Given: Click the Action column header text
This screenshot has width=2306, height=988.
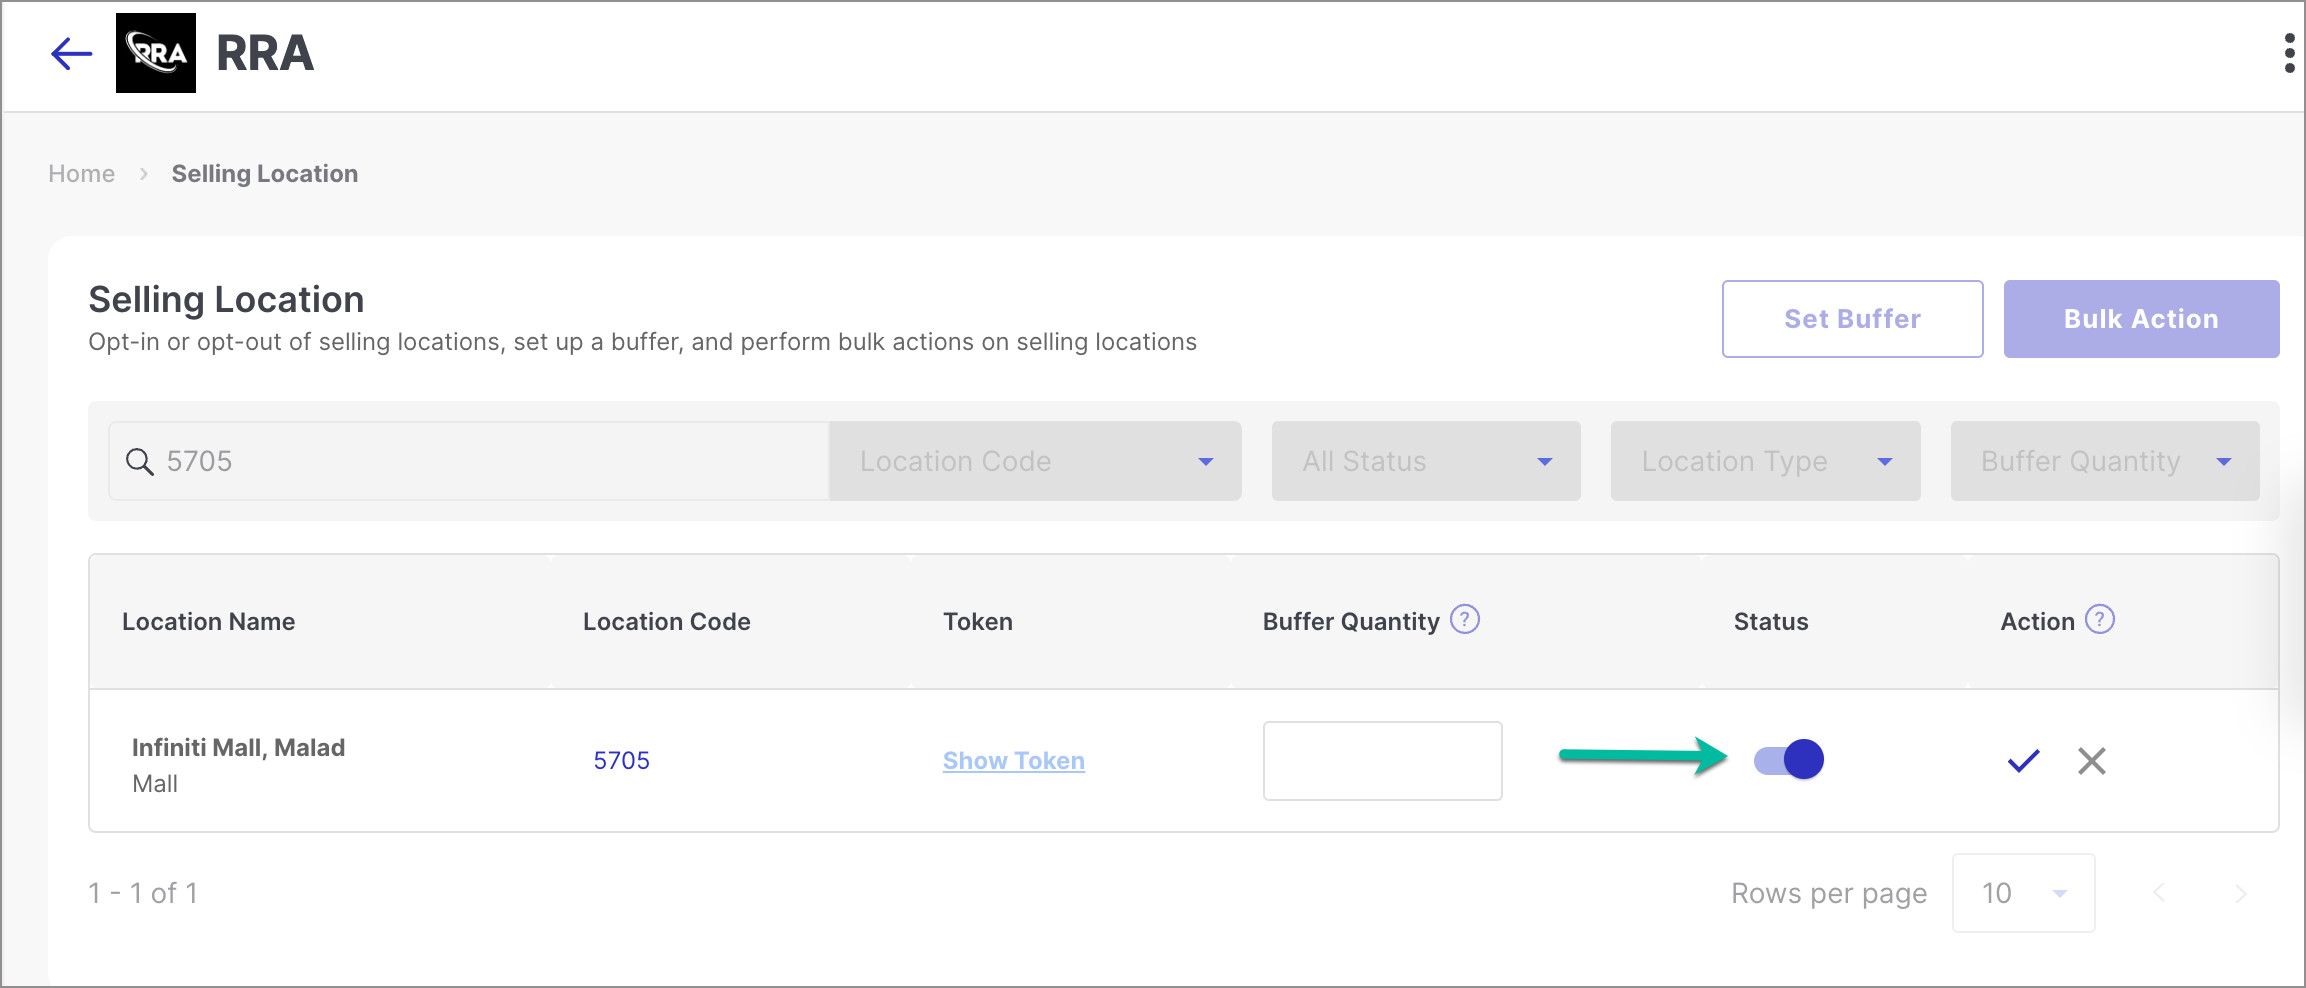Looking at the screenshot, I should click(x=2037, y=622).
